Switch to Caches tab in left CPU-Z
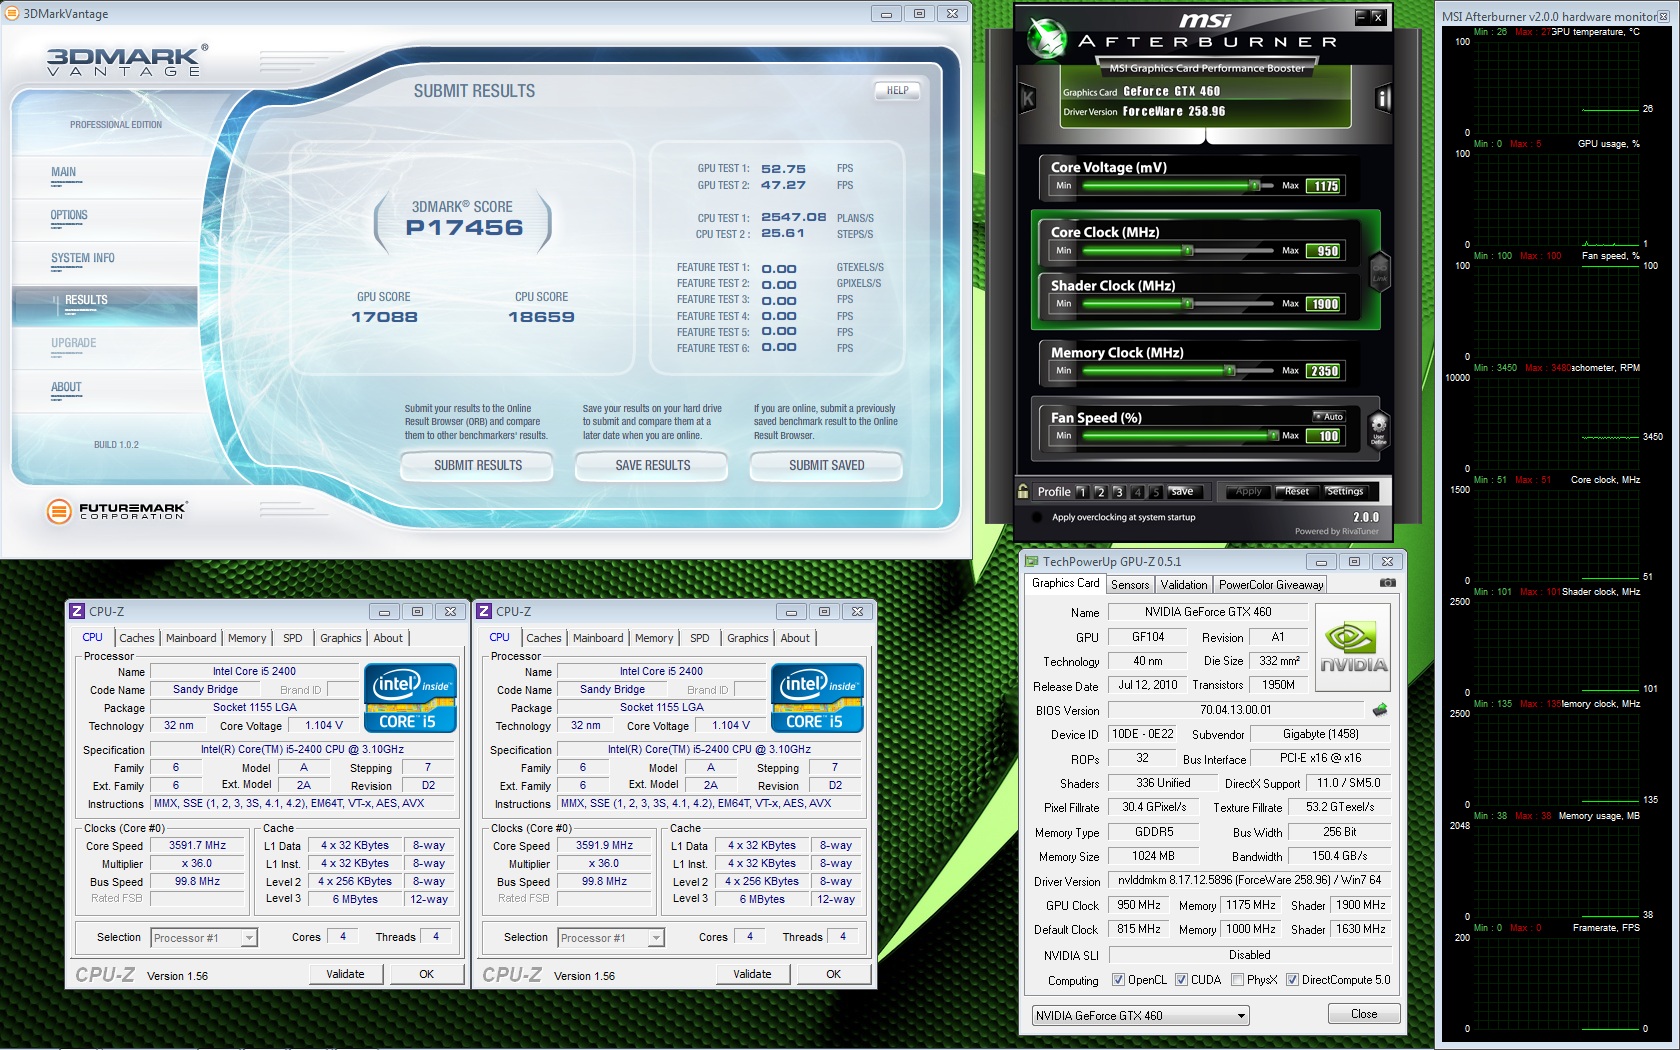 [137, 638]
